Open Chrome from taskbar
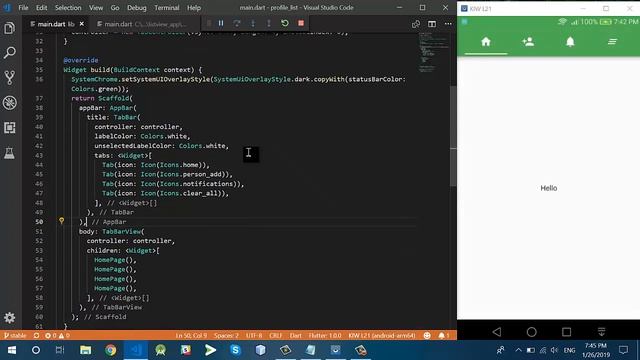Image resolution: width=640 pixels, height=360 pixels. (110, 350)
